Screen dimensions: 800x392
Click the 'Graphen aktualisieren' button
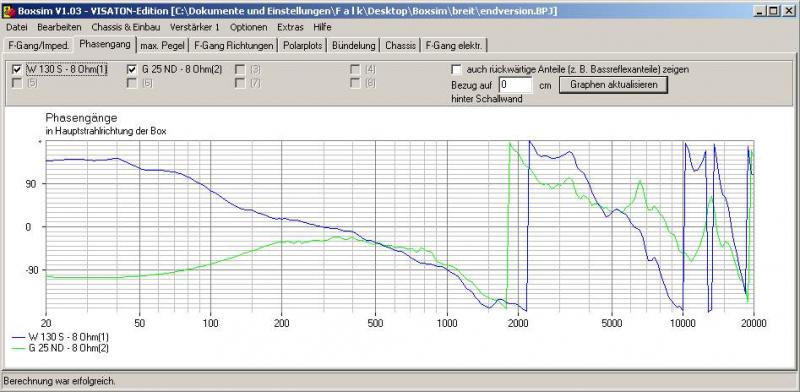[x=613, y=84]
